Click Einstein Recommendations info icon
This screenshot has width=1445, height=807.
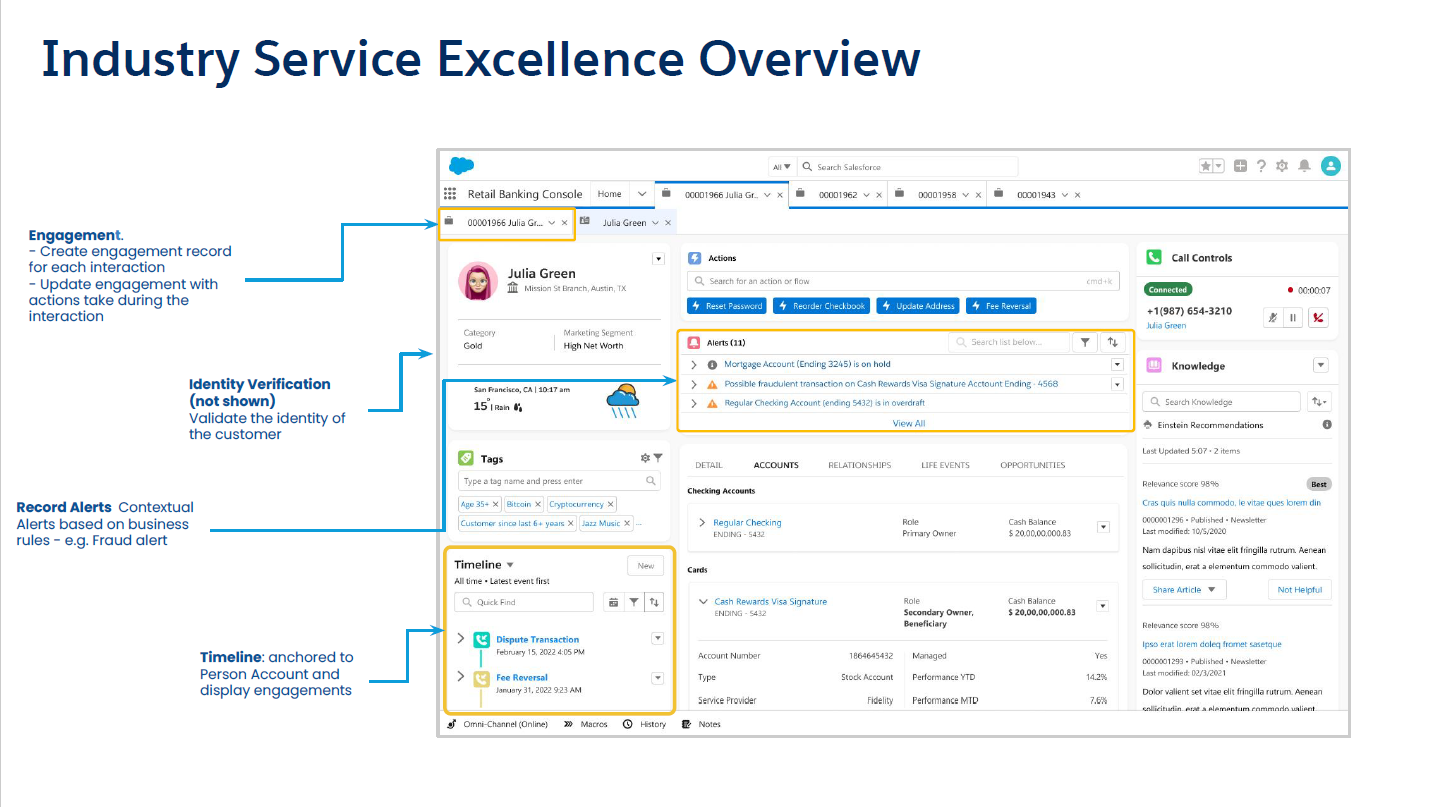1327,425
